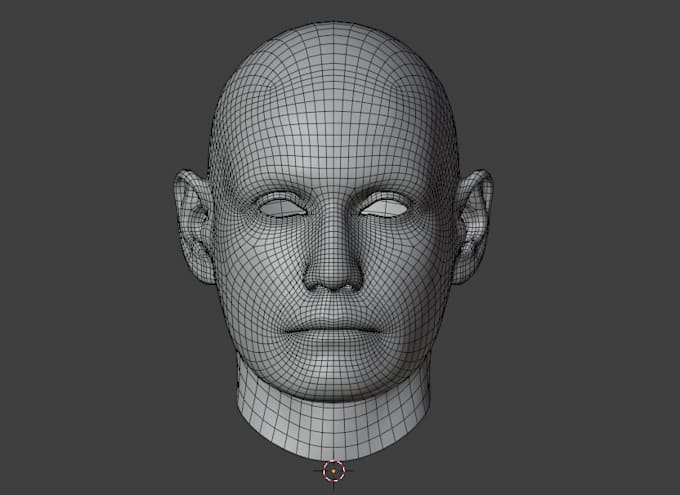Select the tip of the nose
Image resolution: width=680 pixels, height=495 pixels.
[333, 272]
